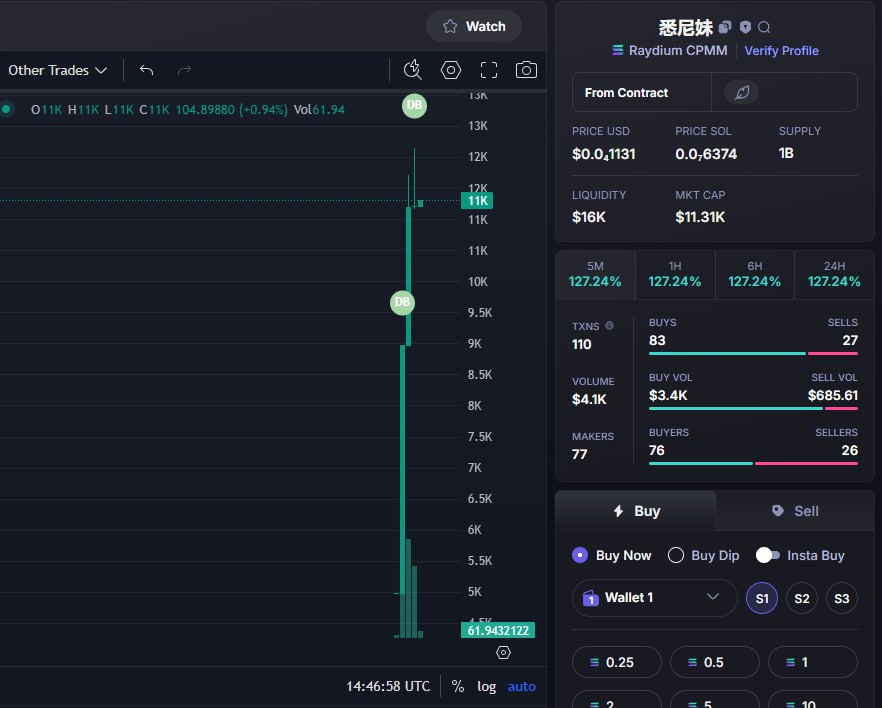Click the leaf icon tab
This screenshot has height=708, width=882.
click(x=741, y=92)
